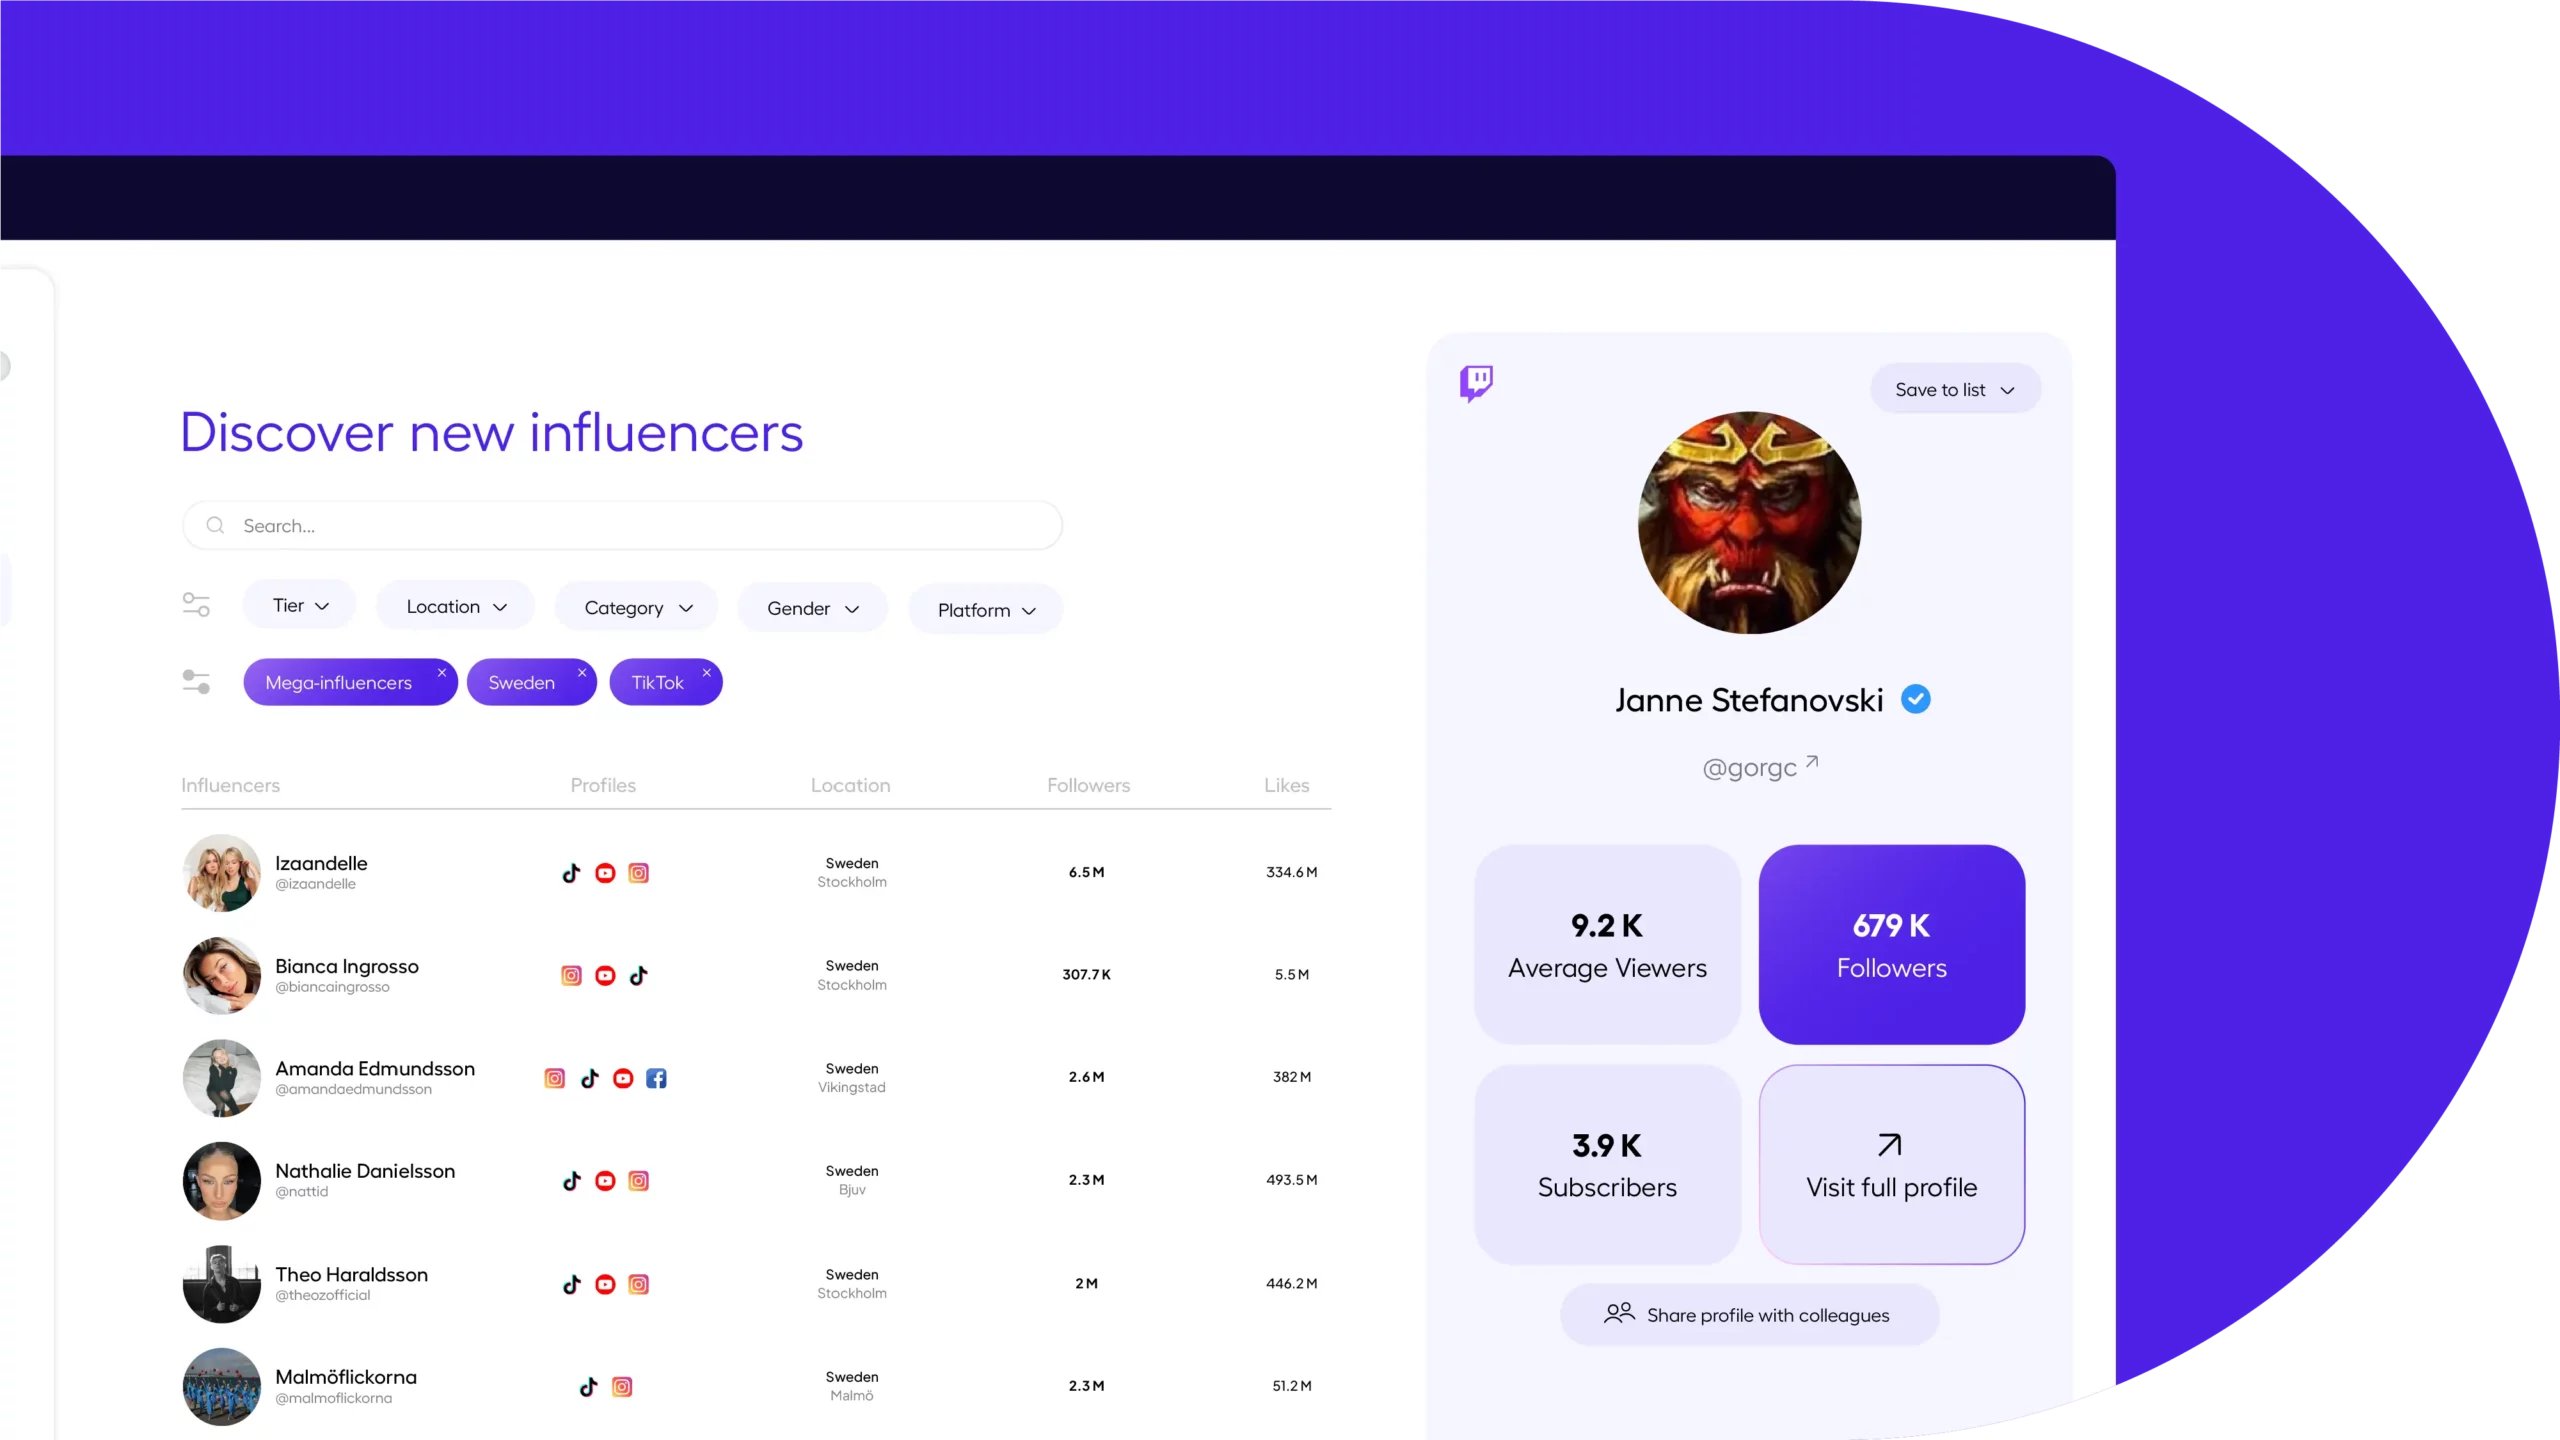
Task: Click Share profile with colleagues link
Action: tap(1749, 1315)
